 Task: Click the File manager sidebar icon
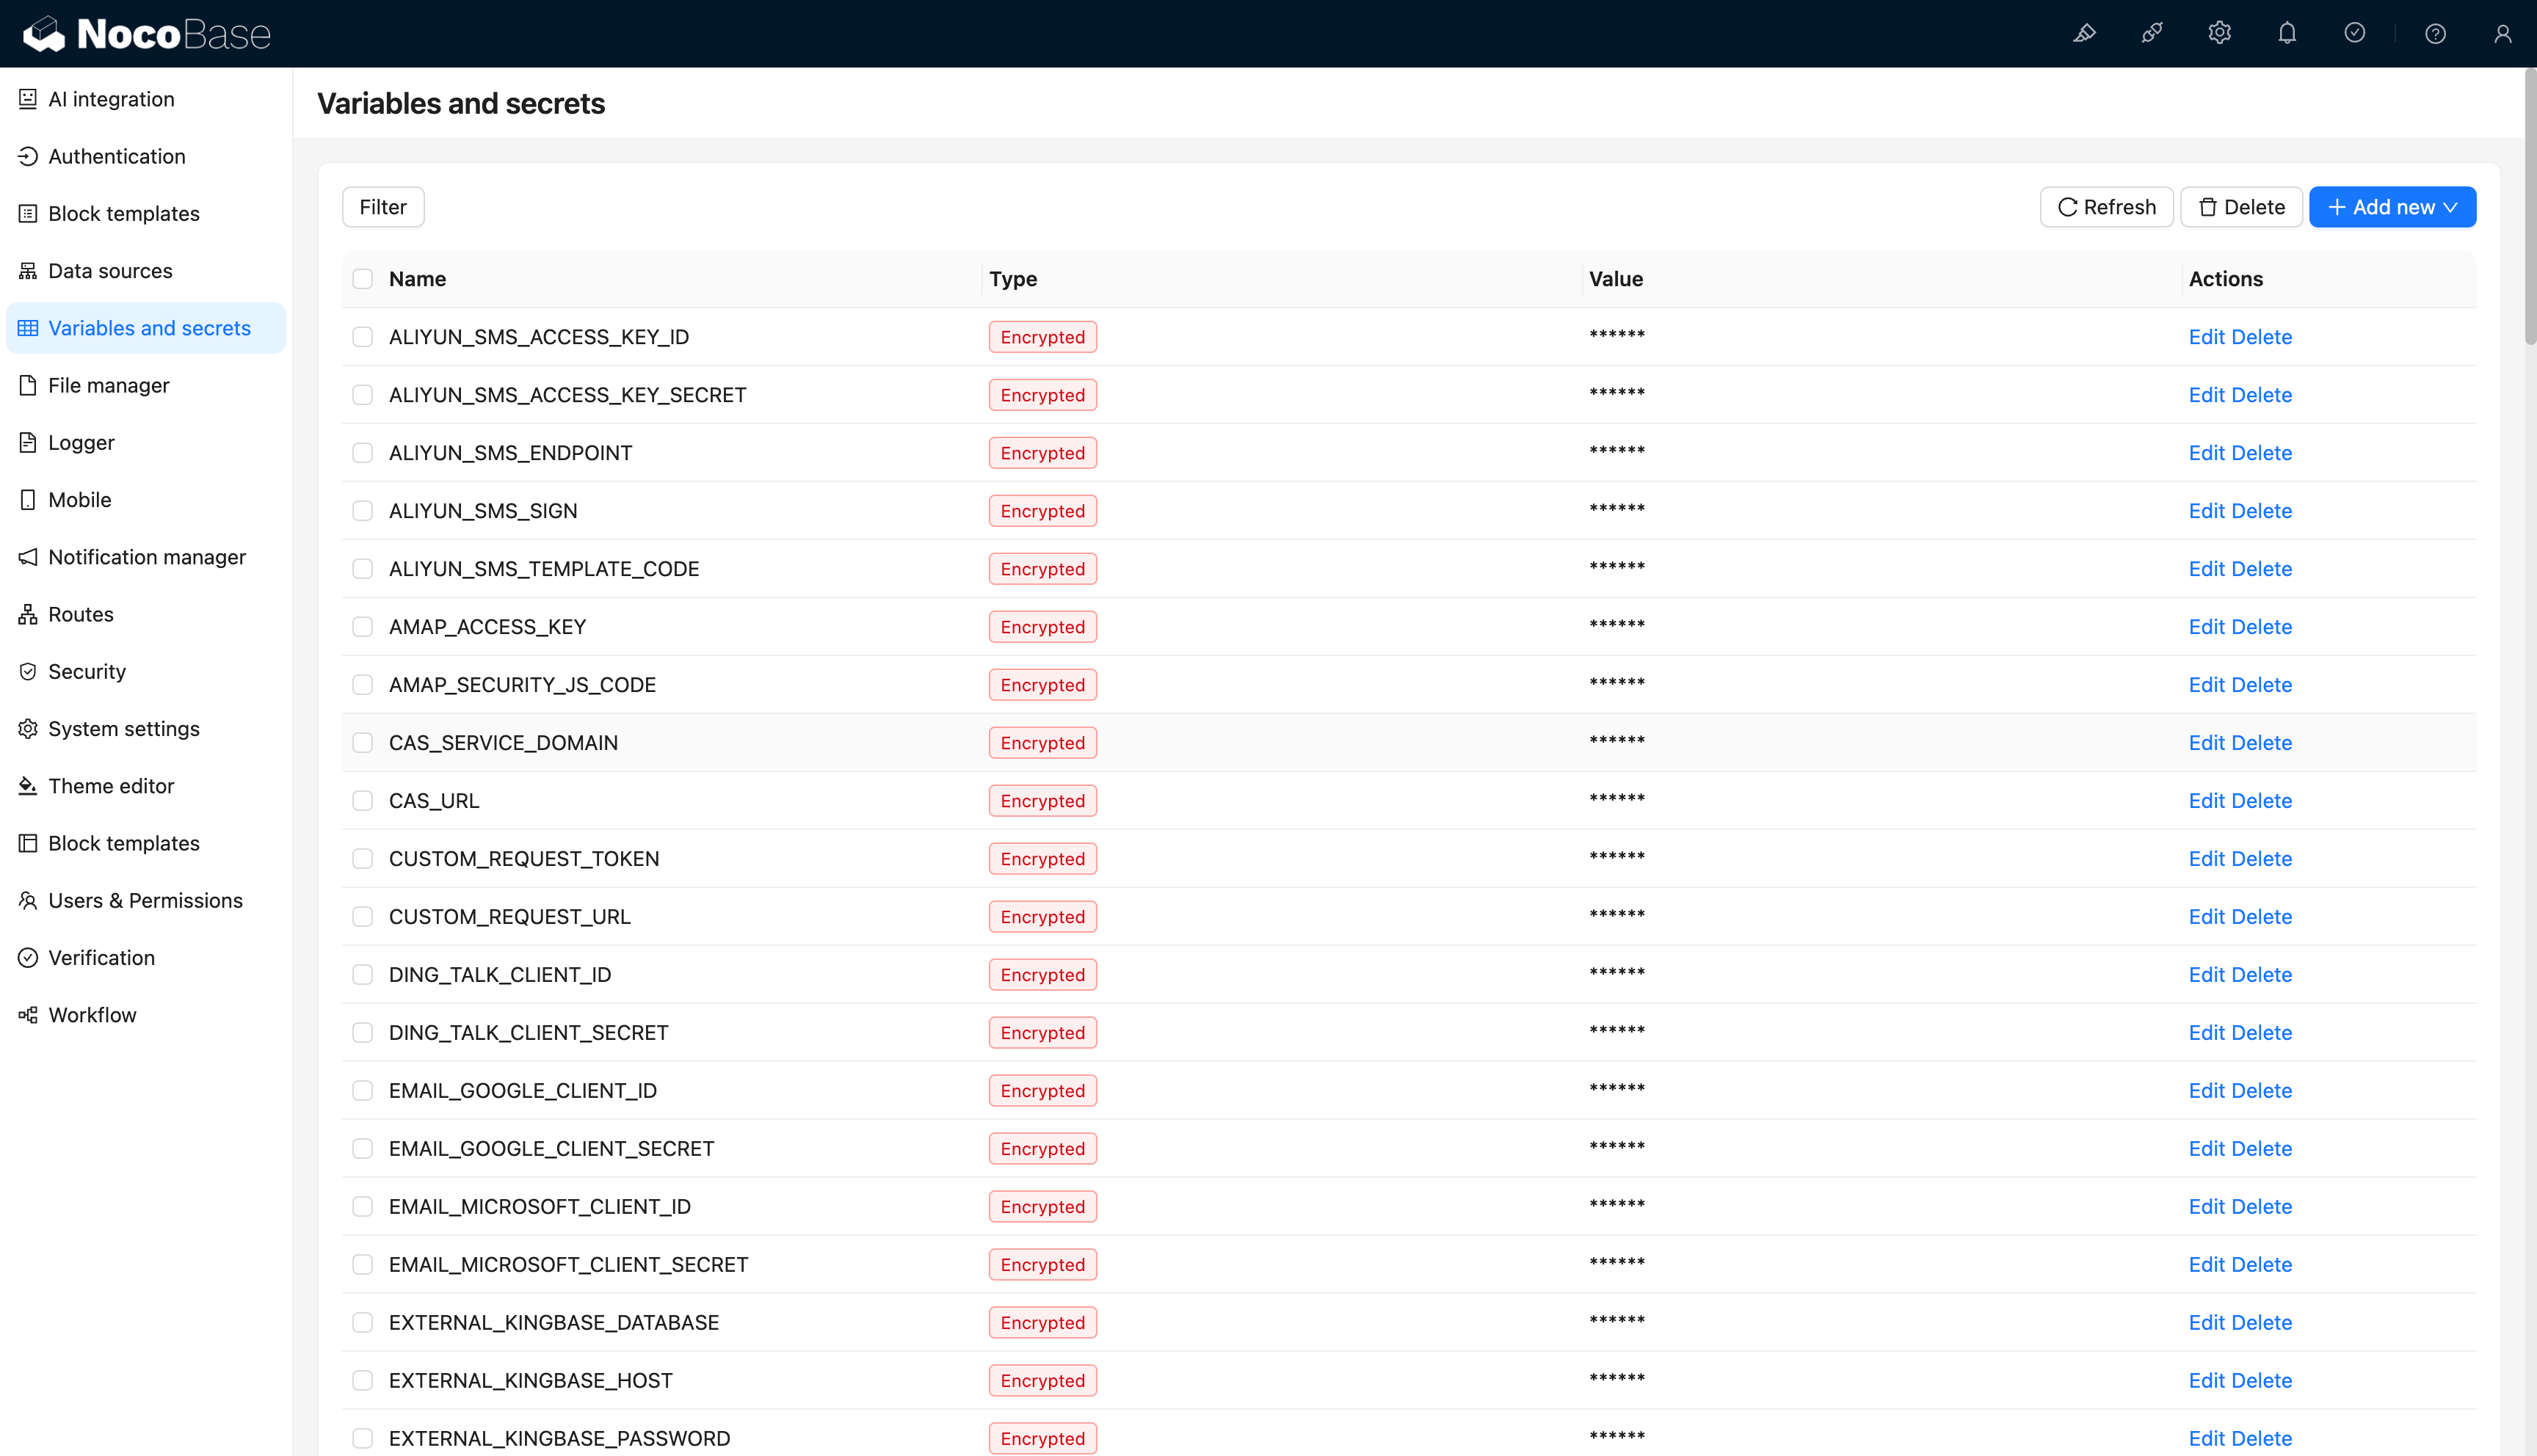(x=28, y=385)
